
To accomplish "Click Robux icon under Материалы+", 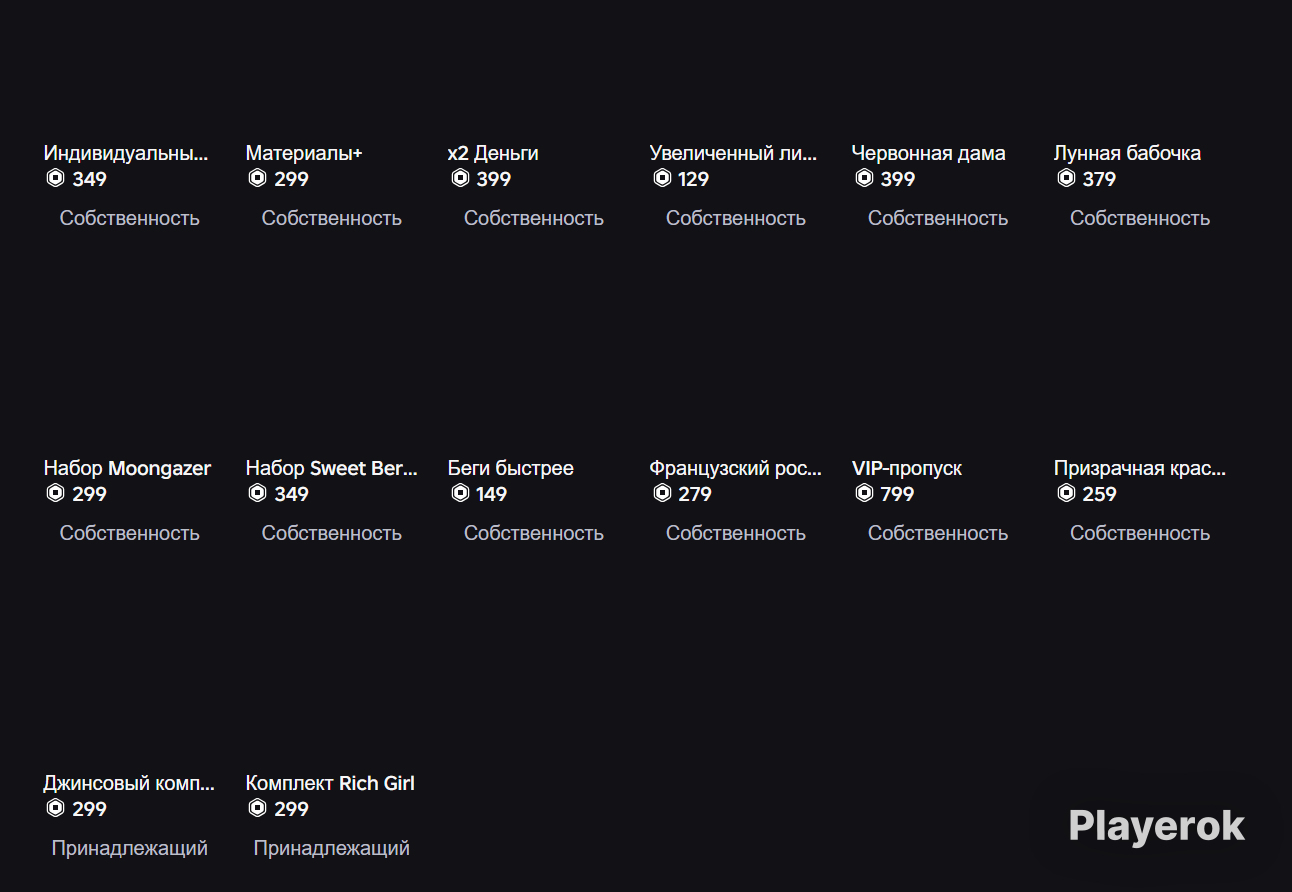I will pos(258,178).
